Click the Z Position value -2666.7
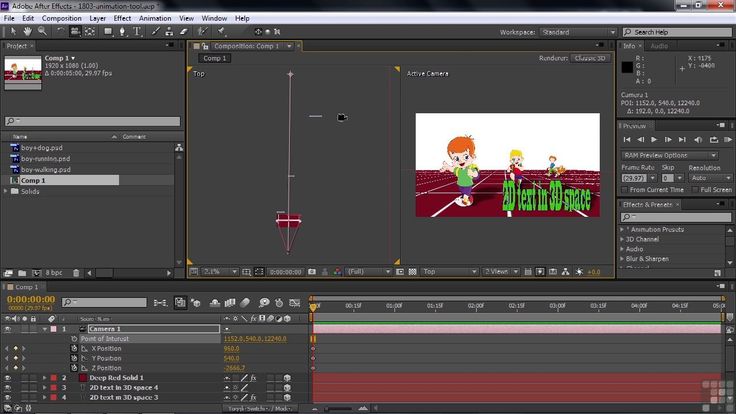 click(x=234, y=368)
